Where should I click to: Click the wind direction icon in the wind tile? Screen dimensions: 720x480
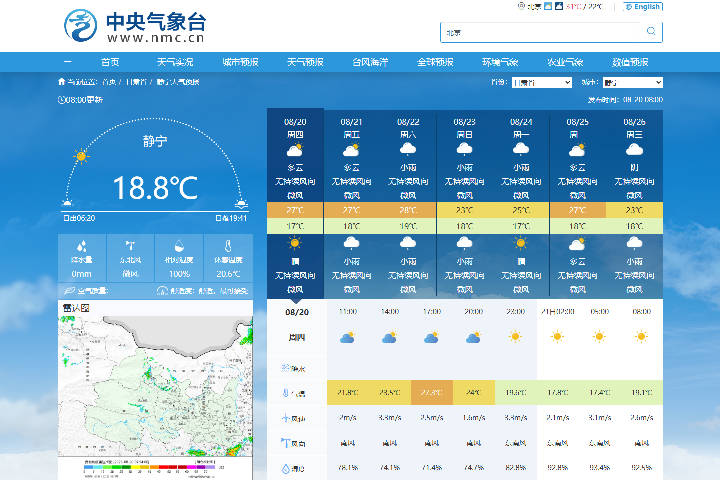(x=130, y=246)
